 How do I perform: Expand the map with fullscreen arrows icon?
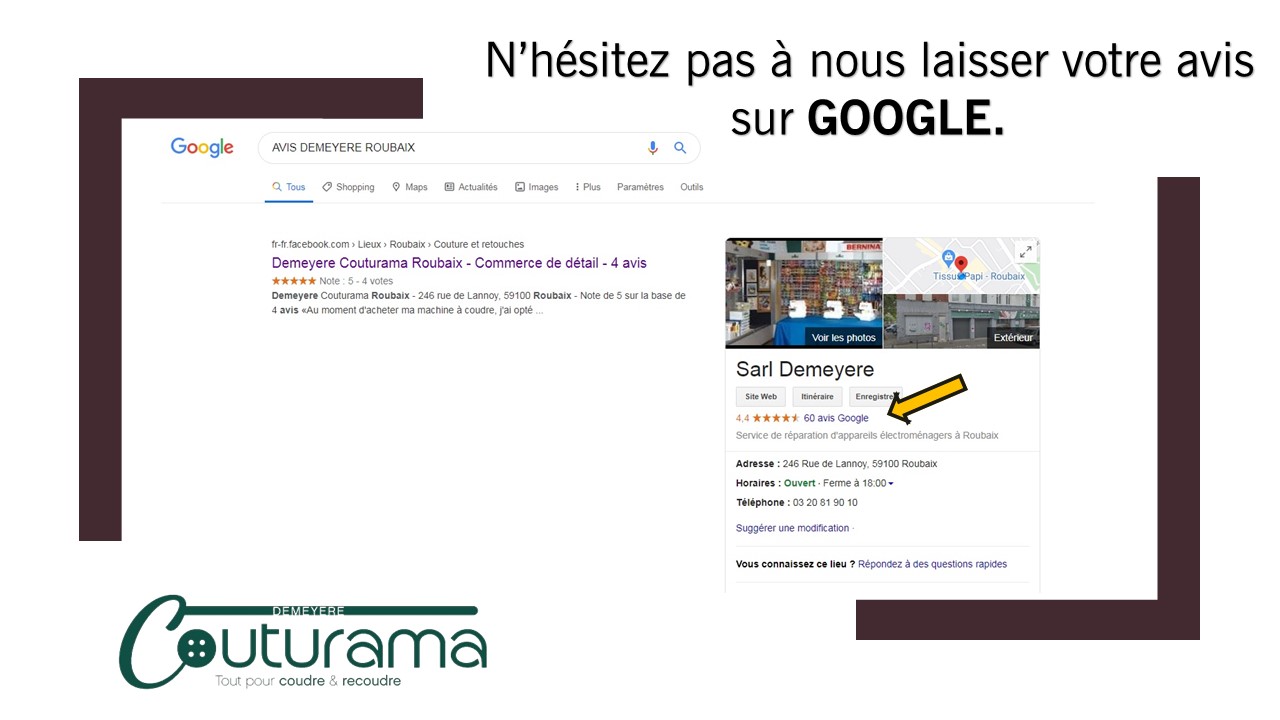click(1024, 252)
